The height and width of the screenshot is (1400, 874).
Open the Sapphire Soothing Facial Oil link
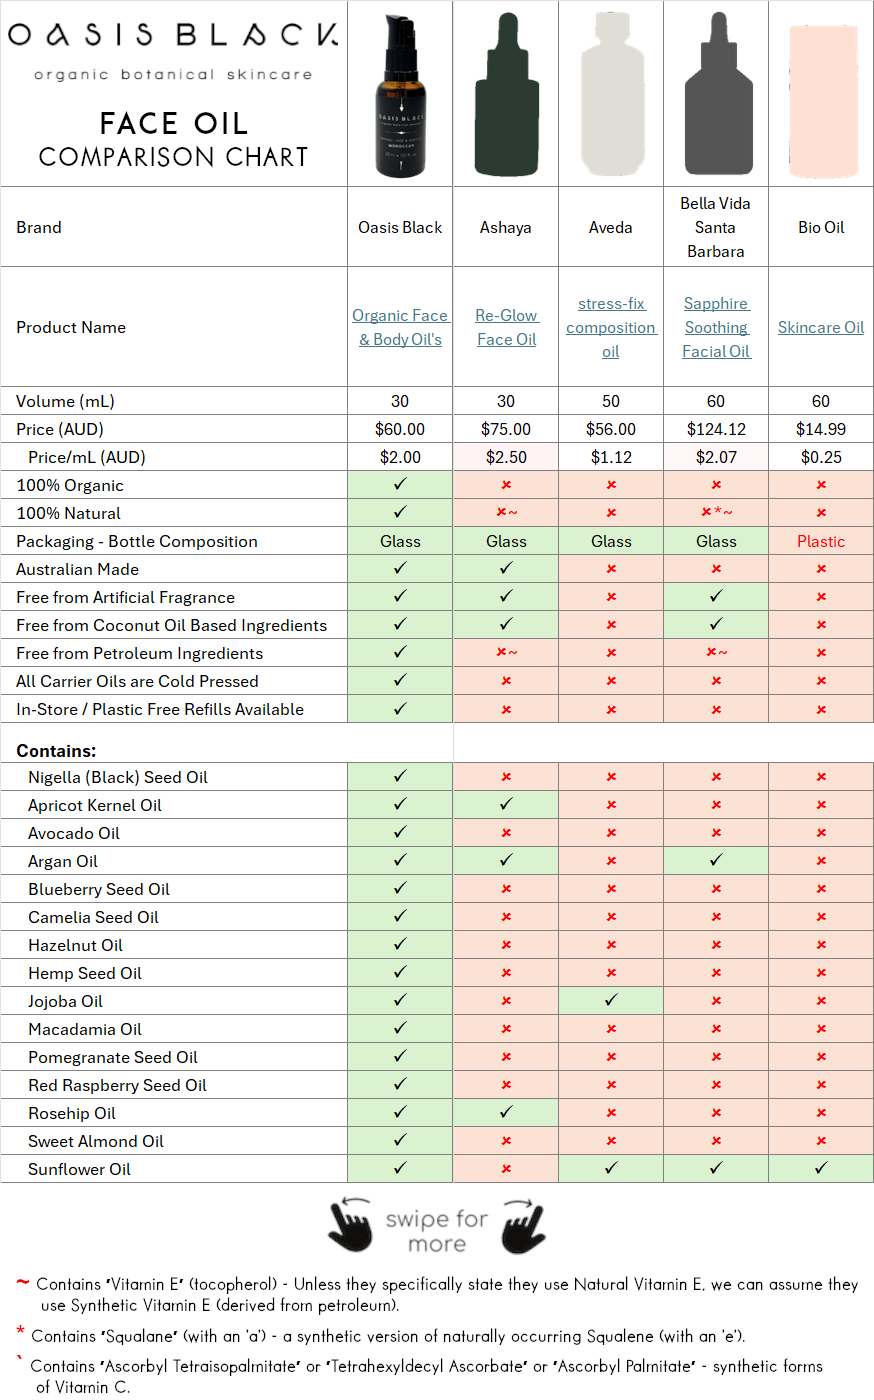click(716, 327)
